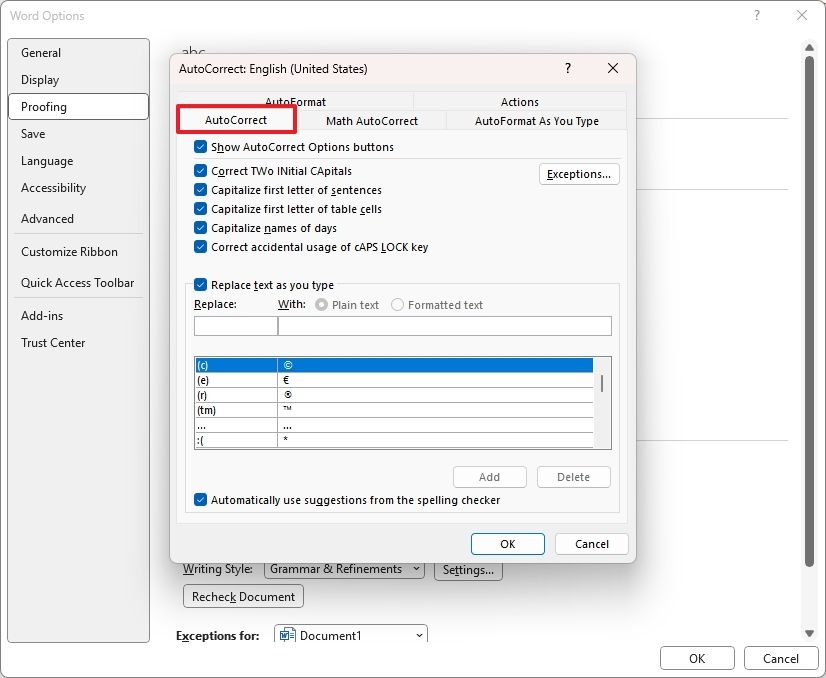This screenshot has width=826, height=678.
Task: Click the Document1 document icon in Exceptions for box
Action: 287,634
